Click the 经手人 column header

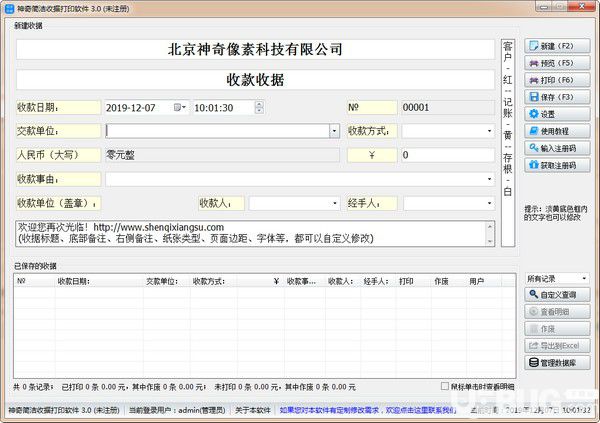378,281
